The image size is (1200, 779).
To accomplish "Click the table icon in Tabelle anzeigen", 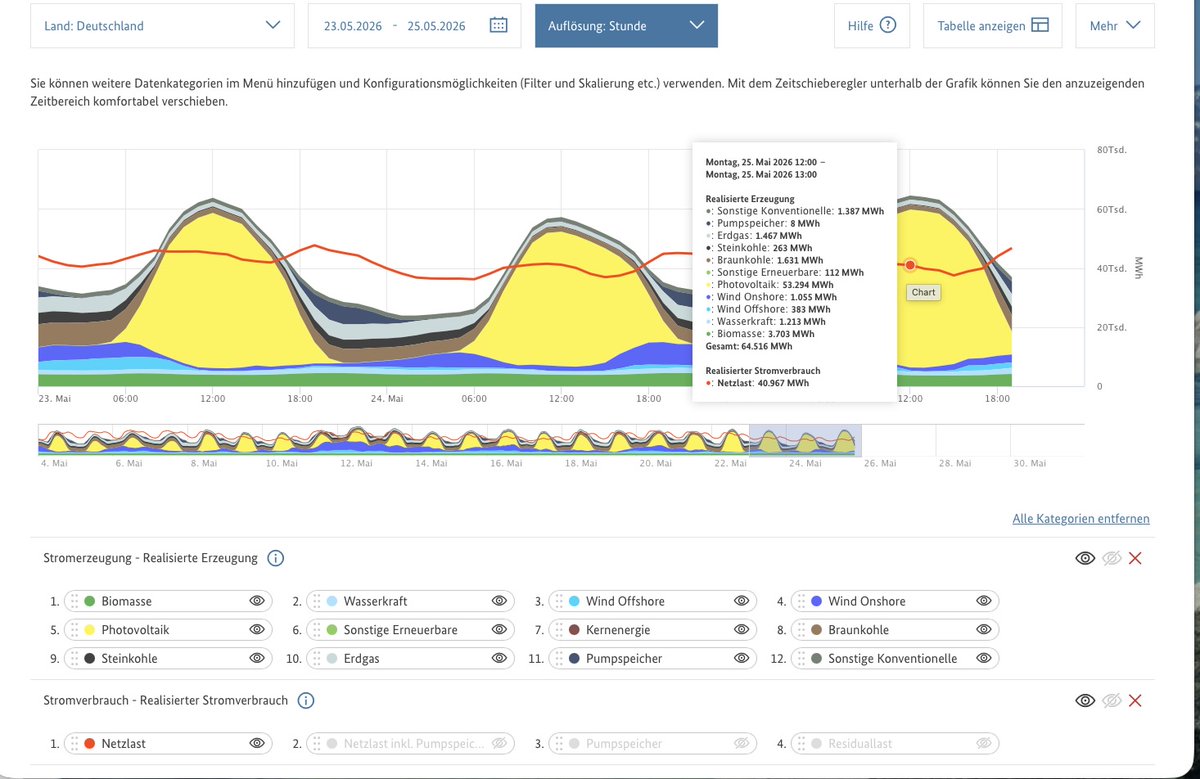I will [1040, 26].
